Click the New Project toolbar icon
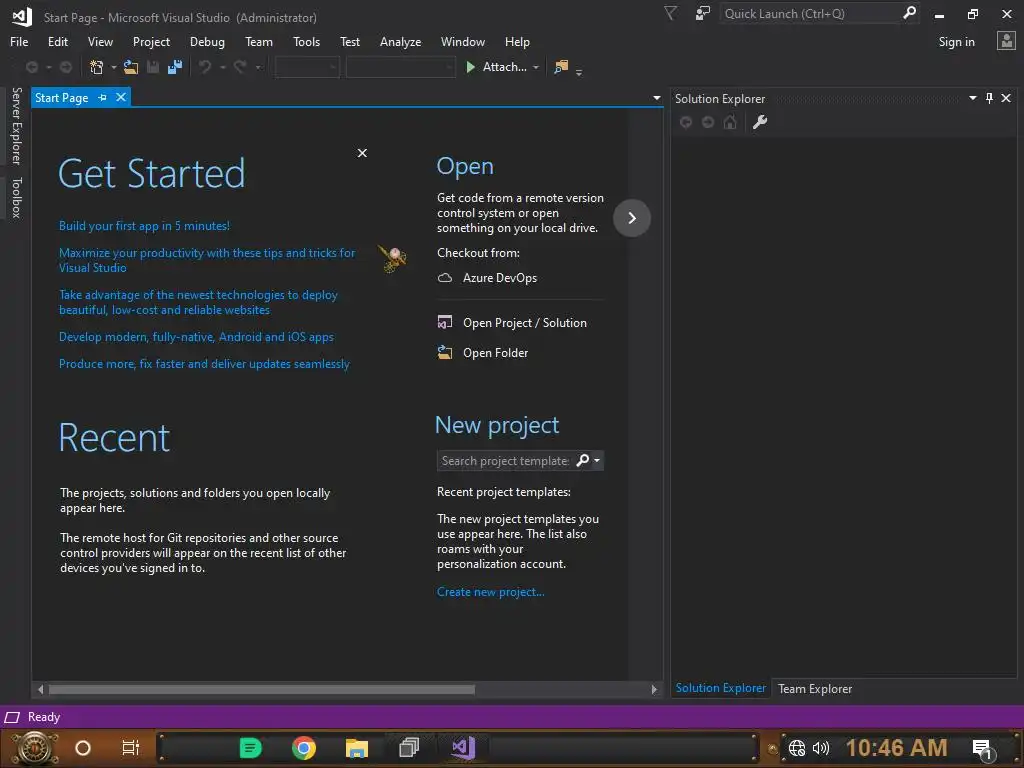1024x768 pixels. (97, 67)
